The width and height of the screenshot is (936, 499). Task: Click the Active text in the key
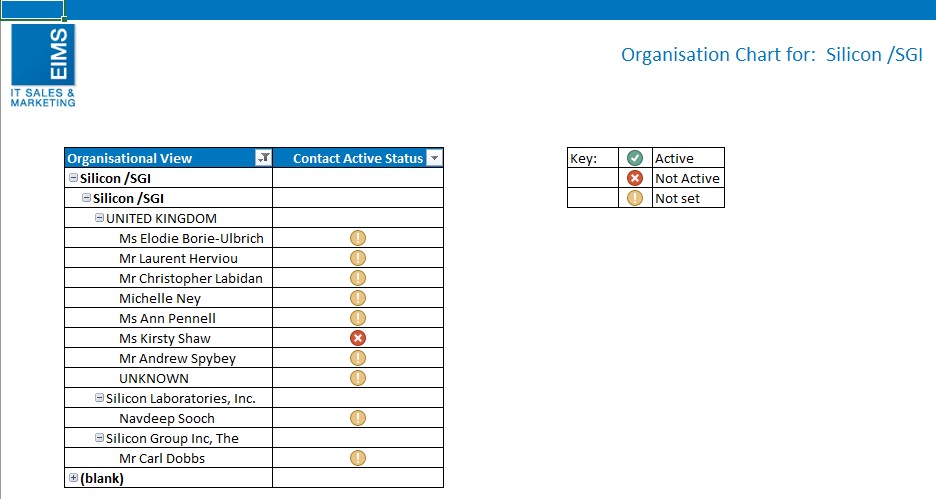(x=675, y=158)
